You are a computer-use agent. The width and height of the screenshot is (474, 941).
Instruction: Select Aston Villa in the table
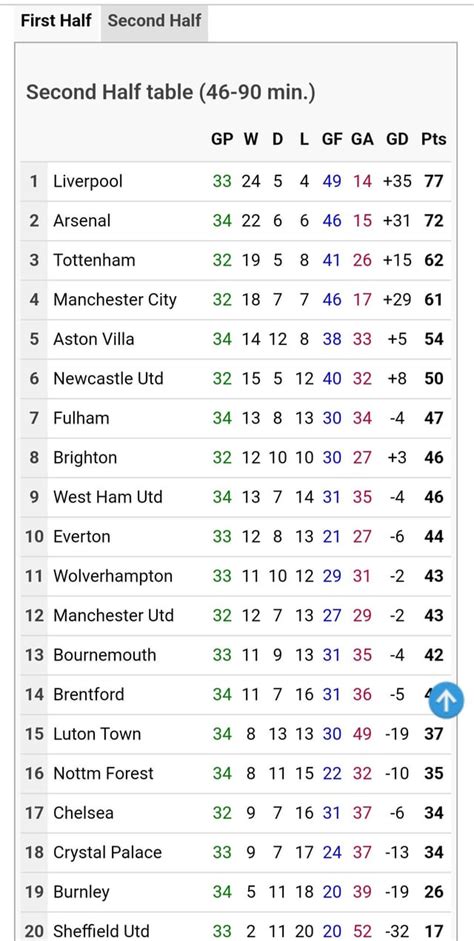[x=94, y=339]
